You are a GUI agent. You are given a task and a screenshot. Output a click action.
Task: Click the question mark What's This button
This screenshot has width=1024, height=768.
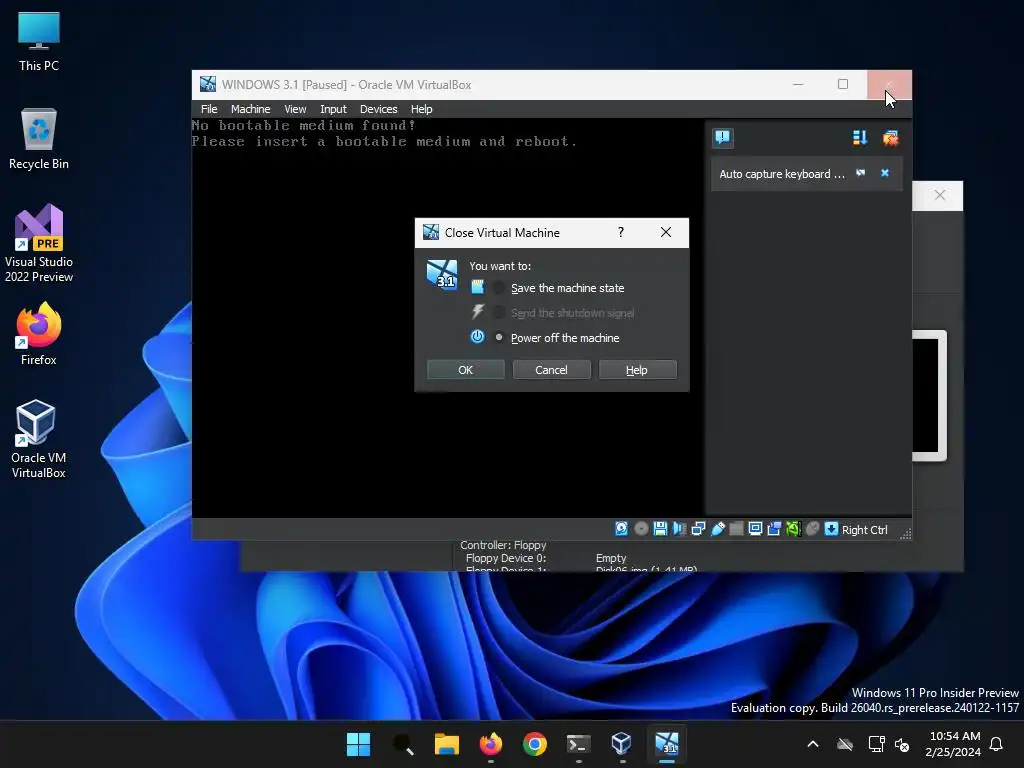621,232
